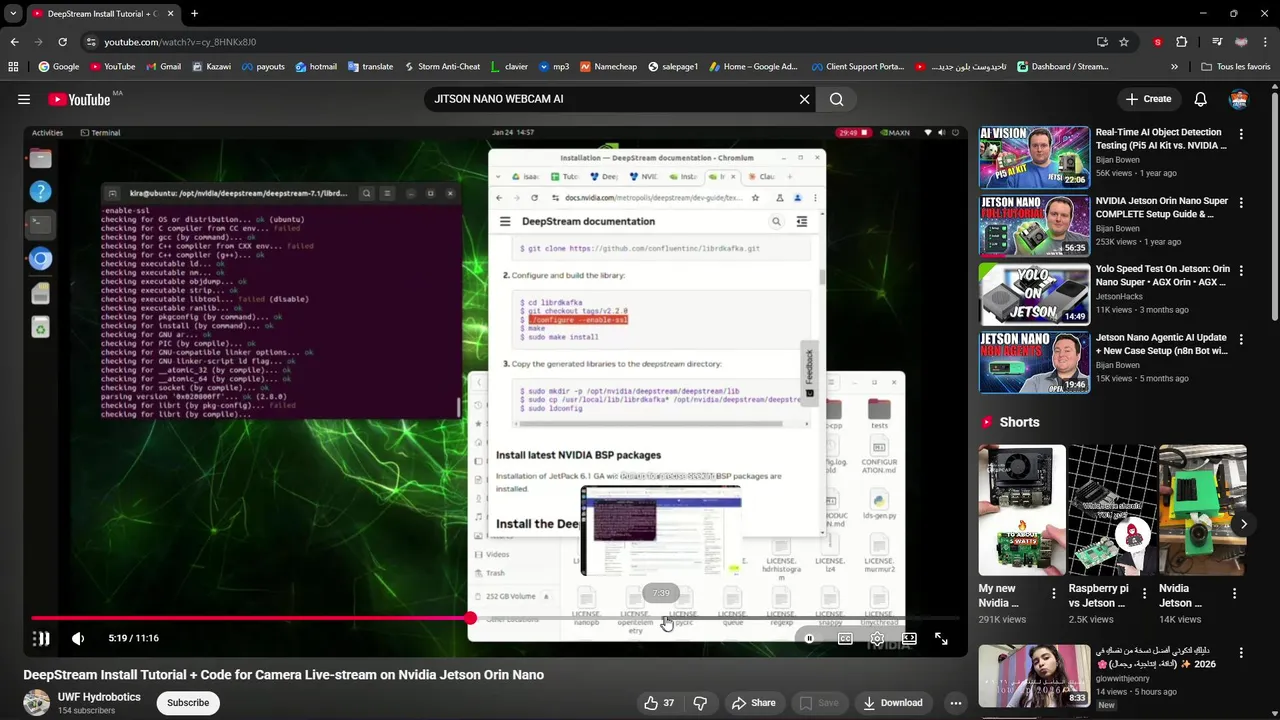This screenshot has height=720, width=1280.
Task: Enter full screen mode
Action: 941,638
